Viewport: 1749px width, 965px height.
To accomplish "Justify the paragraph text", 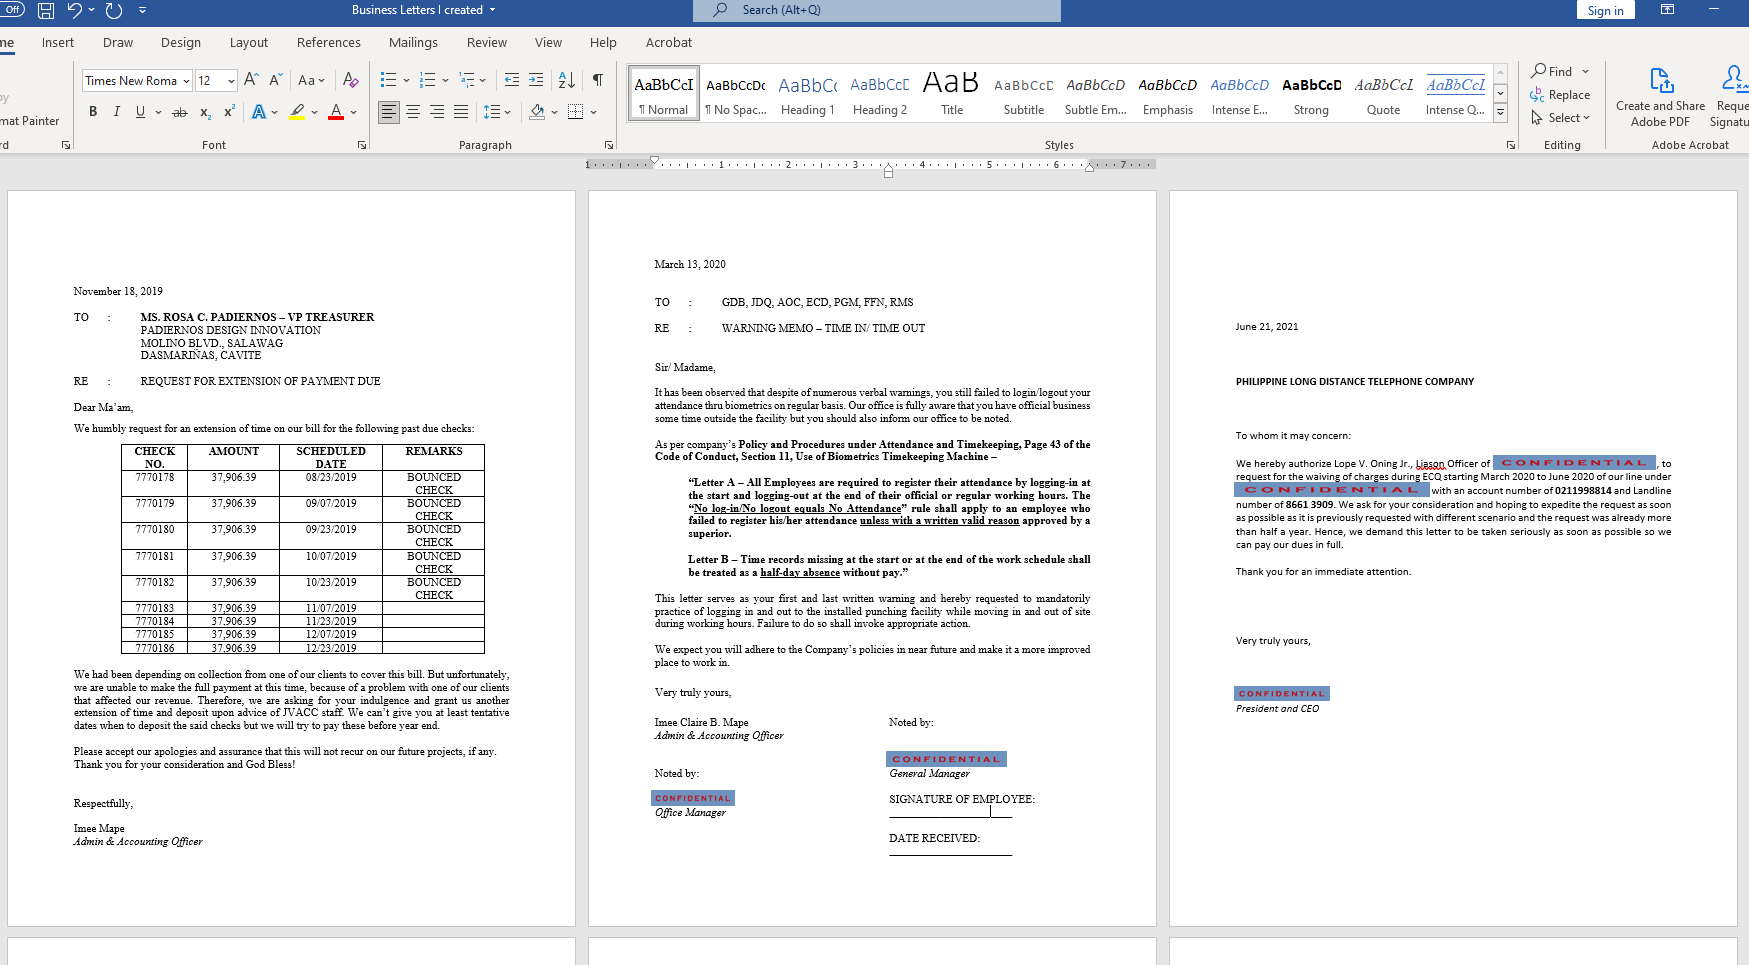I will (x=461, y=112).
